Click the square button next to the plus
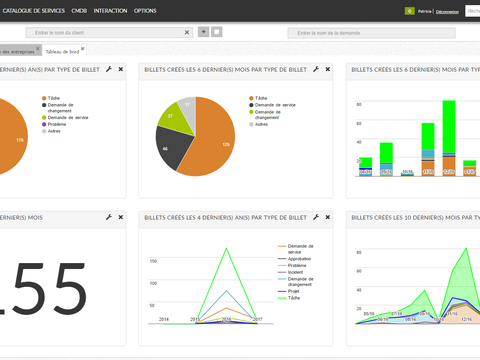The image size is (480, 360). click(x=217, y=32)
